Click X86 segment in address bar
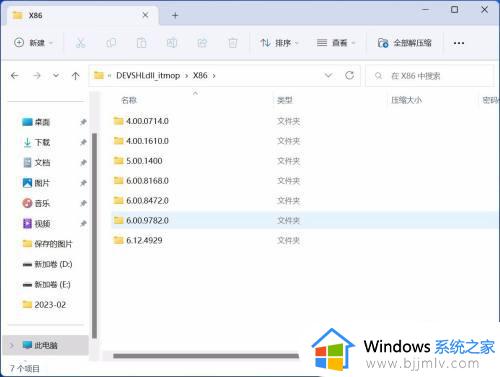500x377 pixels. click(200, 76)
